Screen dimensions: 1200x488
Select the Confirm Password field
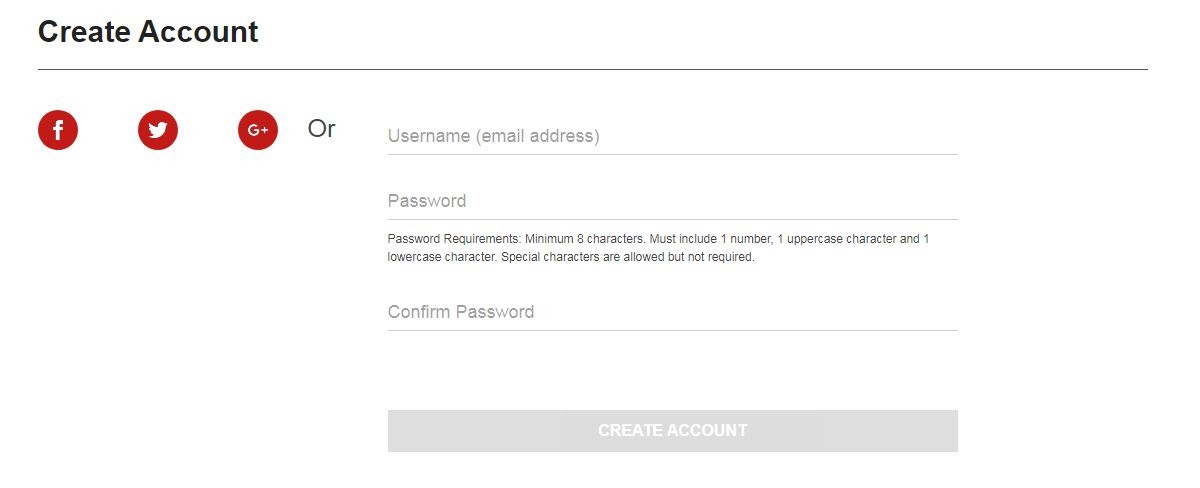coord(672,312)
